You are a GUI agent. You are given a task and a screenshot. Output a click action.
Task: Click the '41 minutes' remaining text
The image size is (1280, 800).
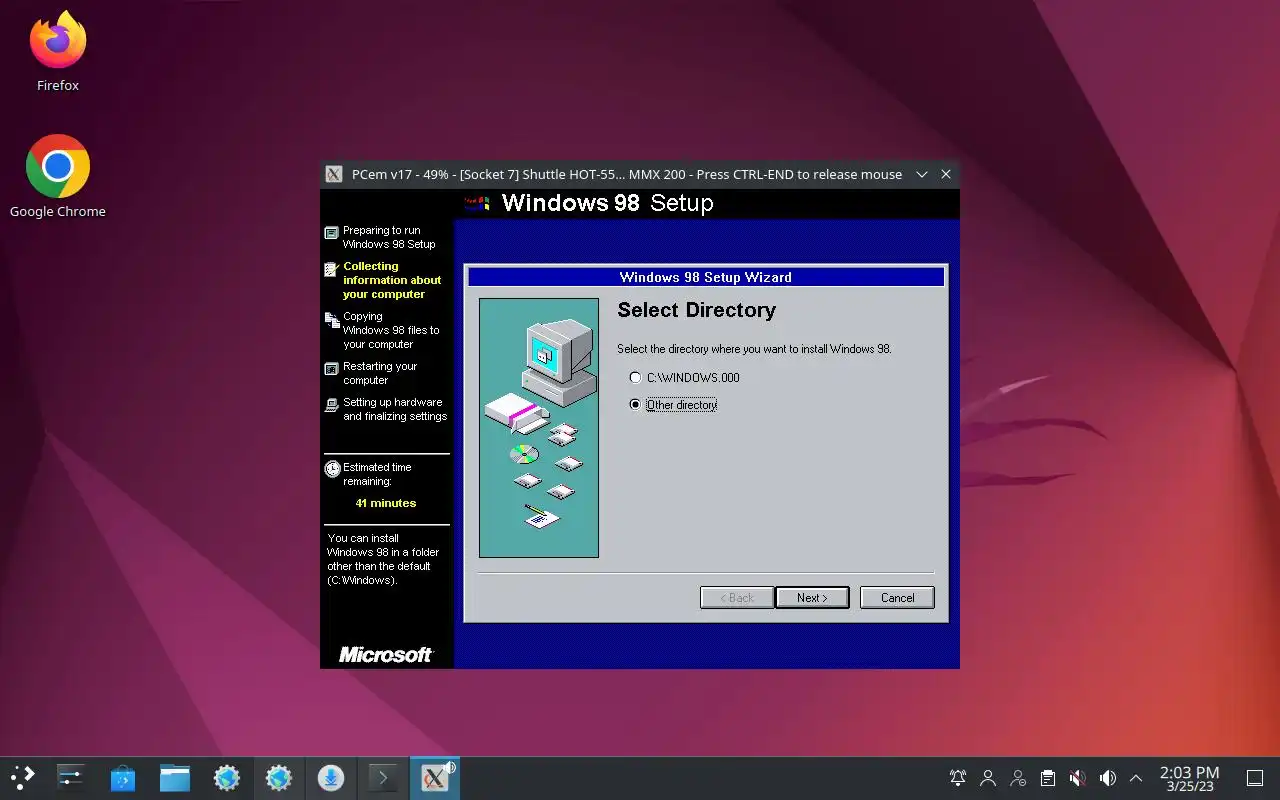coord(386,503)
